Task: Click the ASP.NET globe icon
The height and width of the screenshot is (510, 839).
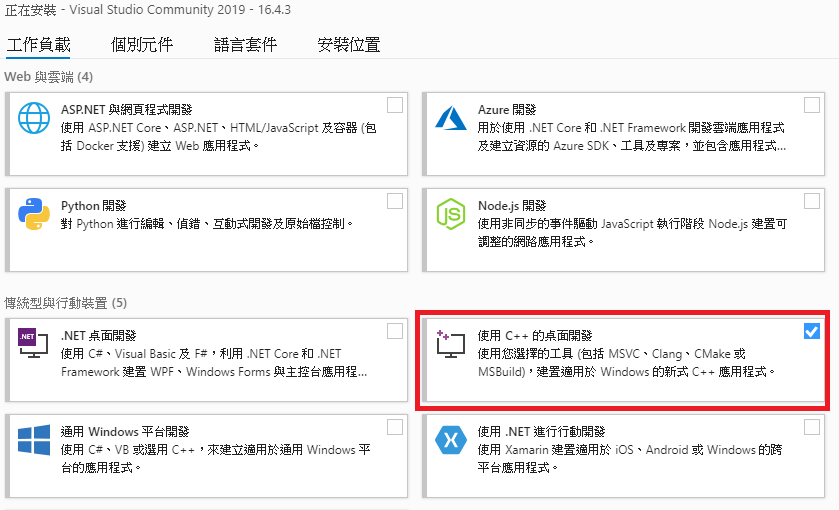Action: click(x=34, y=118)
